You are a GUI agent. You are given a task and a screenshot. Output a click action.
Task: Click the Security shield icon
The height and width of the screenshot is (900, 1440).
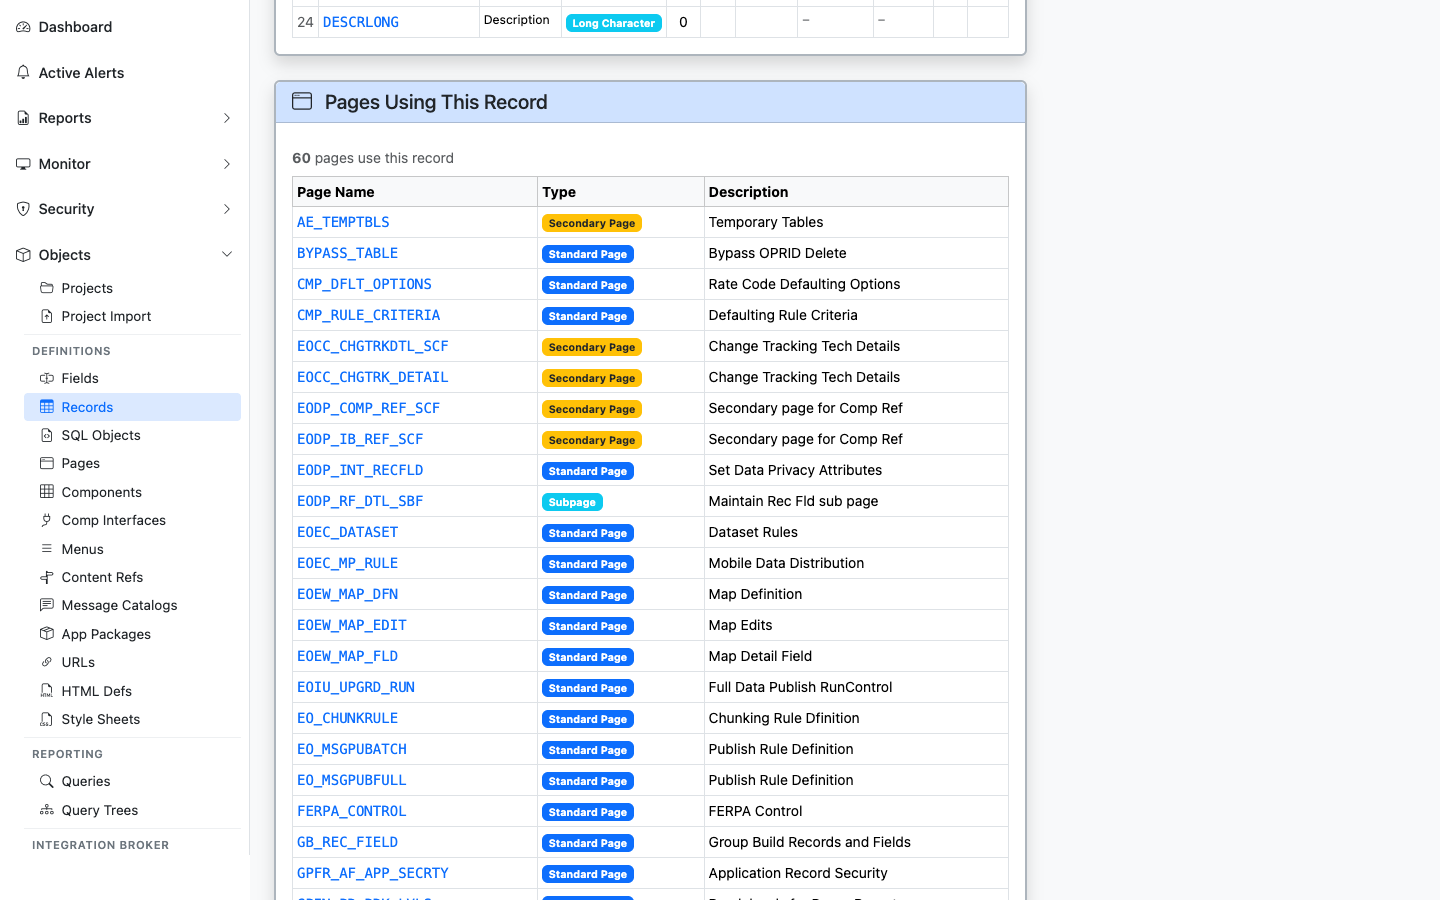pyautogui.click(x=23, y=209)
